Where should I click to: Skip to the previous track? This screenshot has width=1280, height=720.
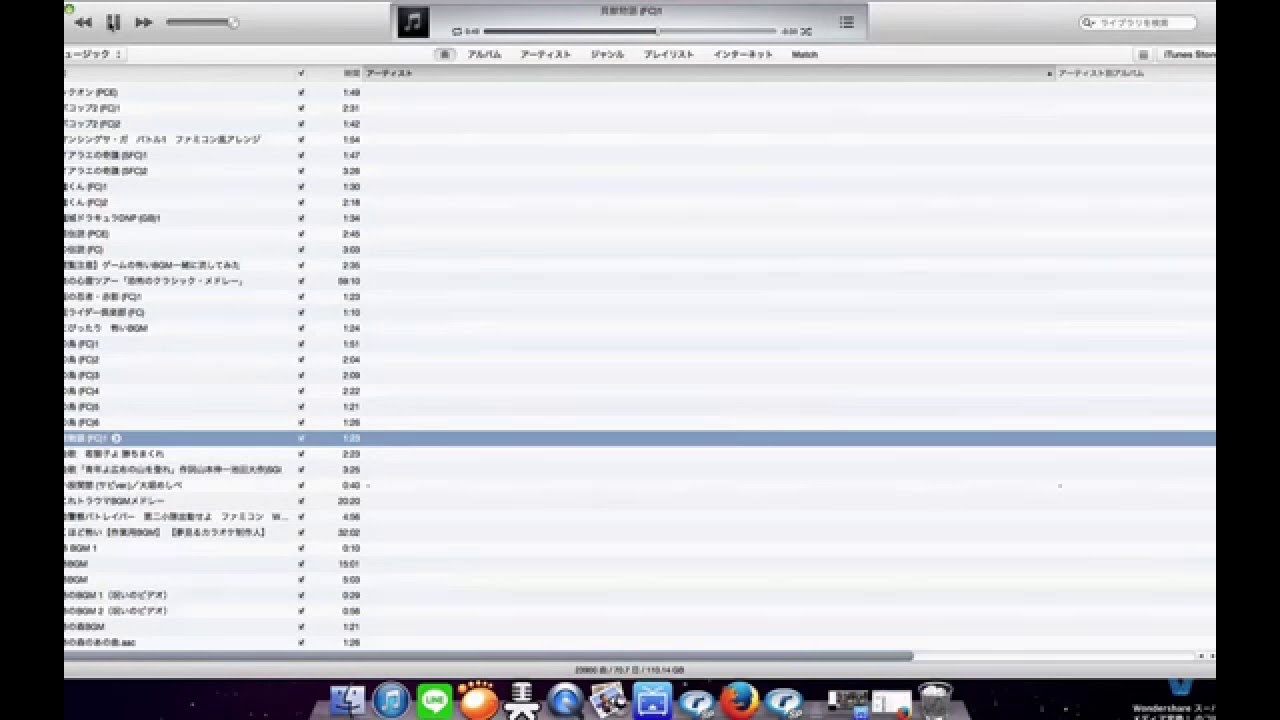83,22
